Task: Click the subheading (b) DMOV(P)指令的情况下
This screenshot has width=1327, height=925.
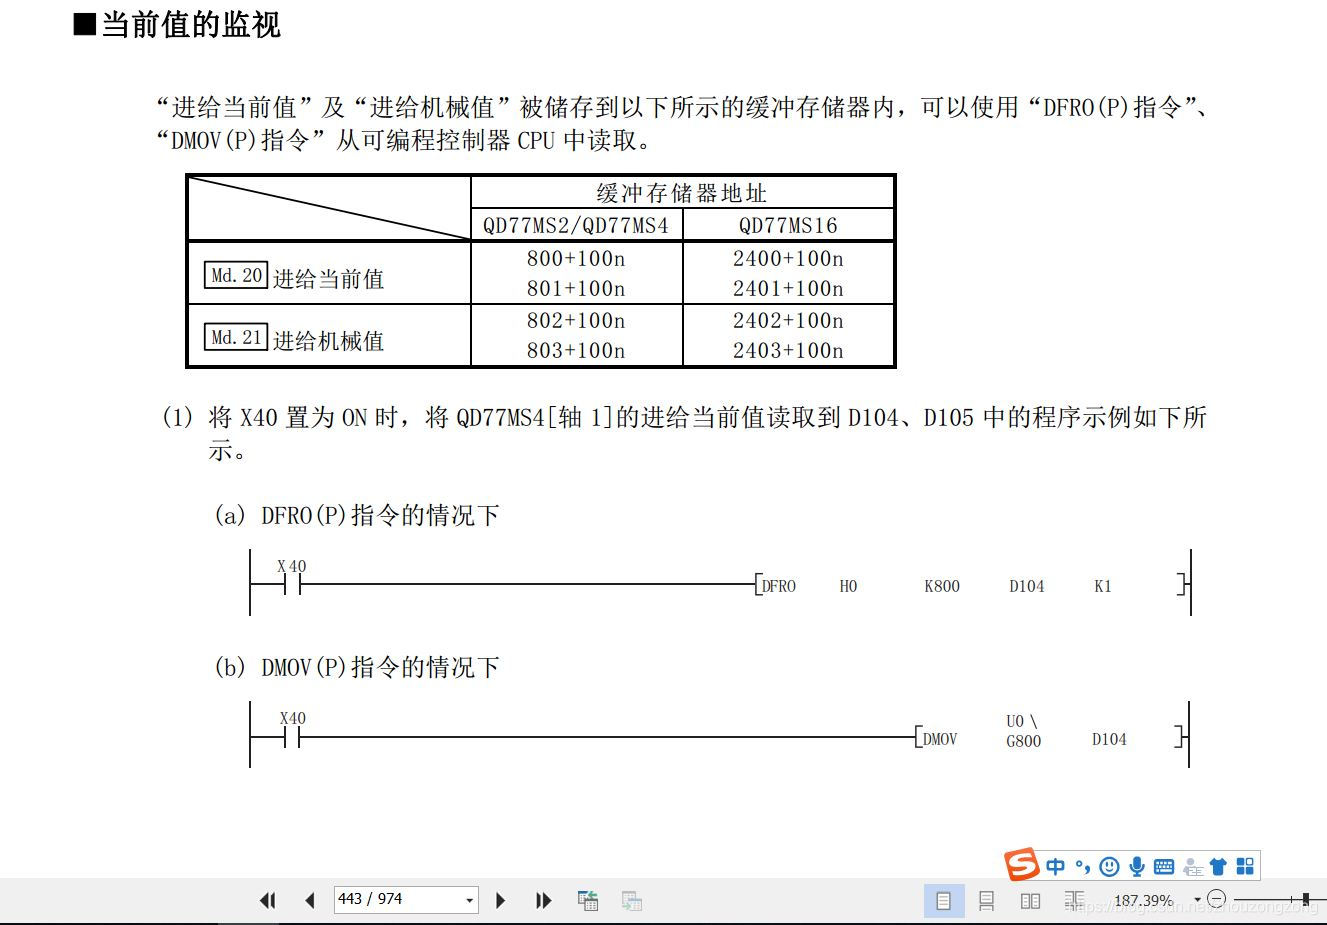Action: 356,667
